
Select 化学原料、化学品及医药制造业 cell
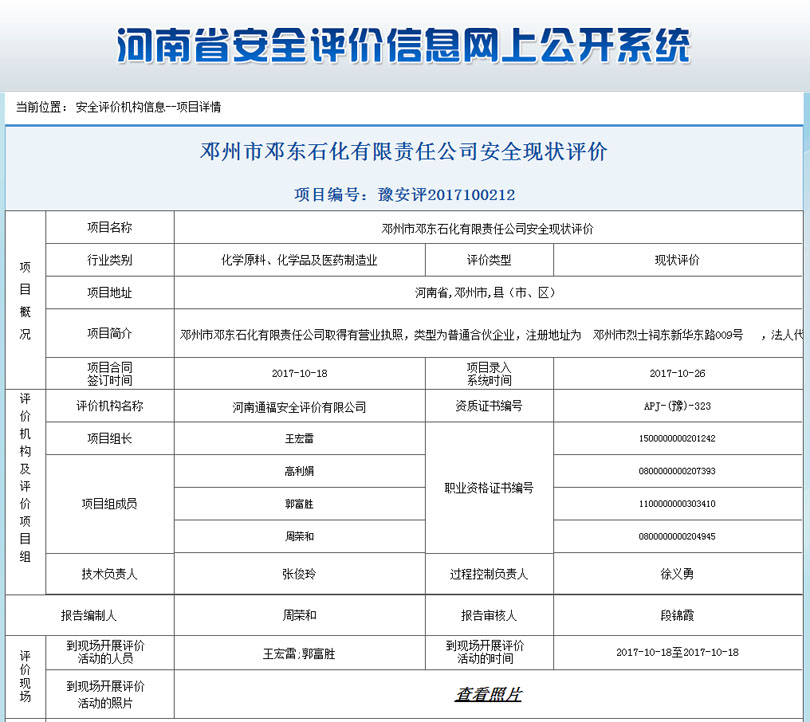(x=300, y=260)
